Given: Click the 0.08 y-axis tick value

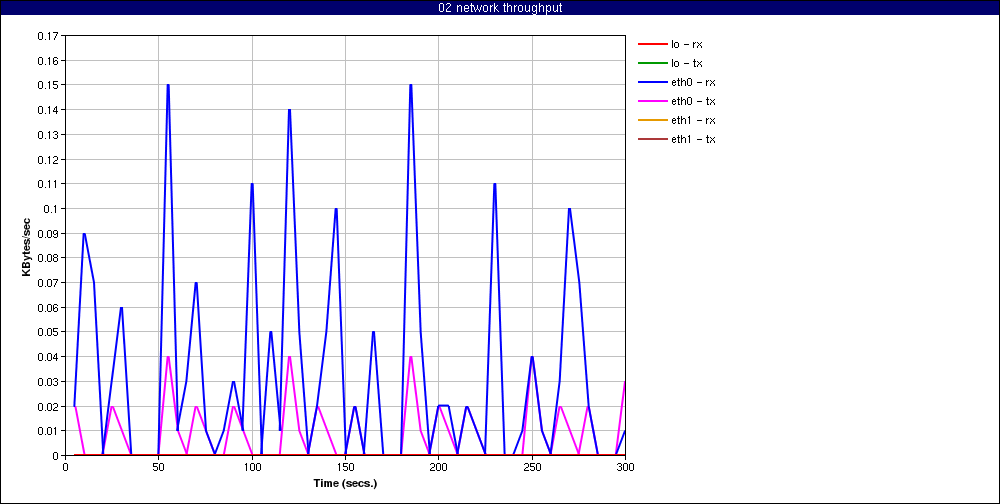Looking at the screenshot, I should (x=48, y=258).
